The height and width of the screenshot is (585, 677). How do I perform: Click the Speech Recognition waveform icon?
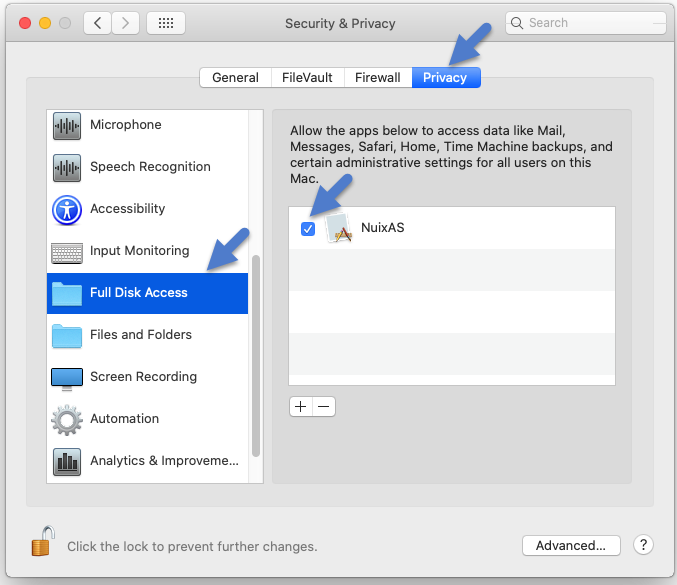(x=66, y=168)
